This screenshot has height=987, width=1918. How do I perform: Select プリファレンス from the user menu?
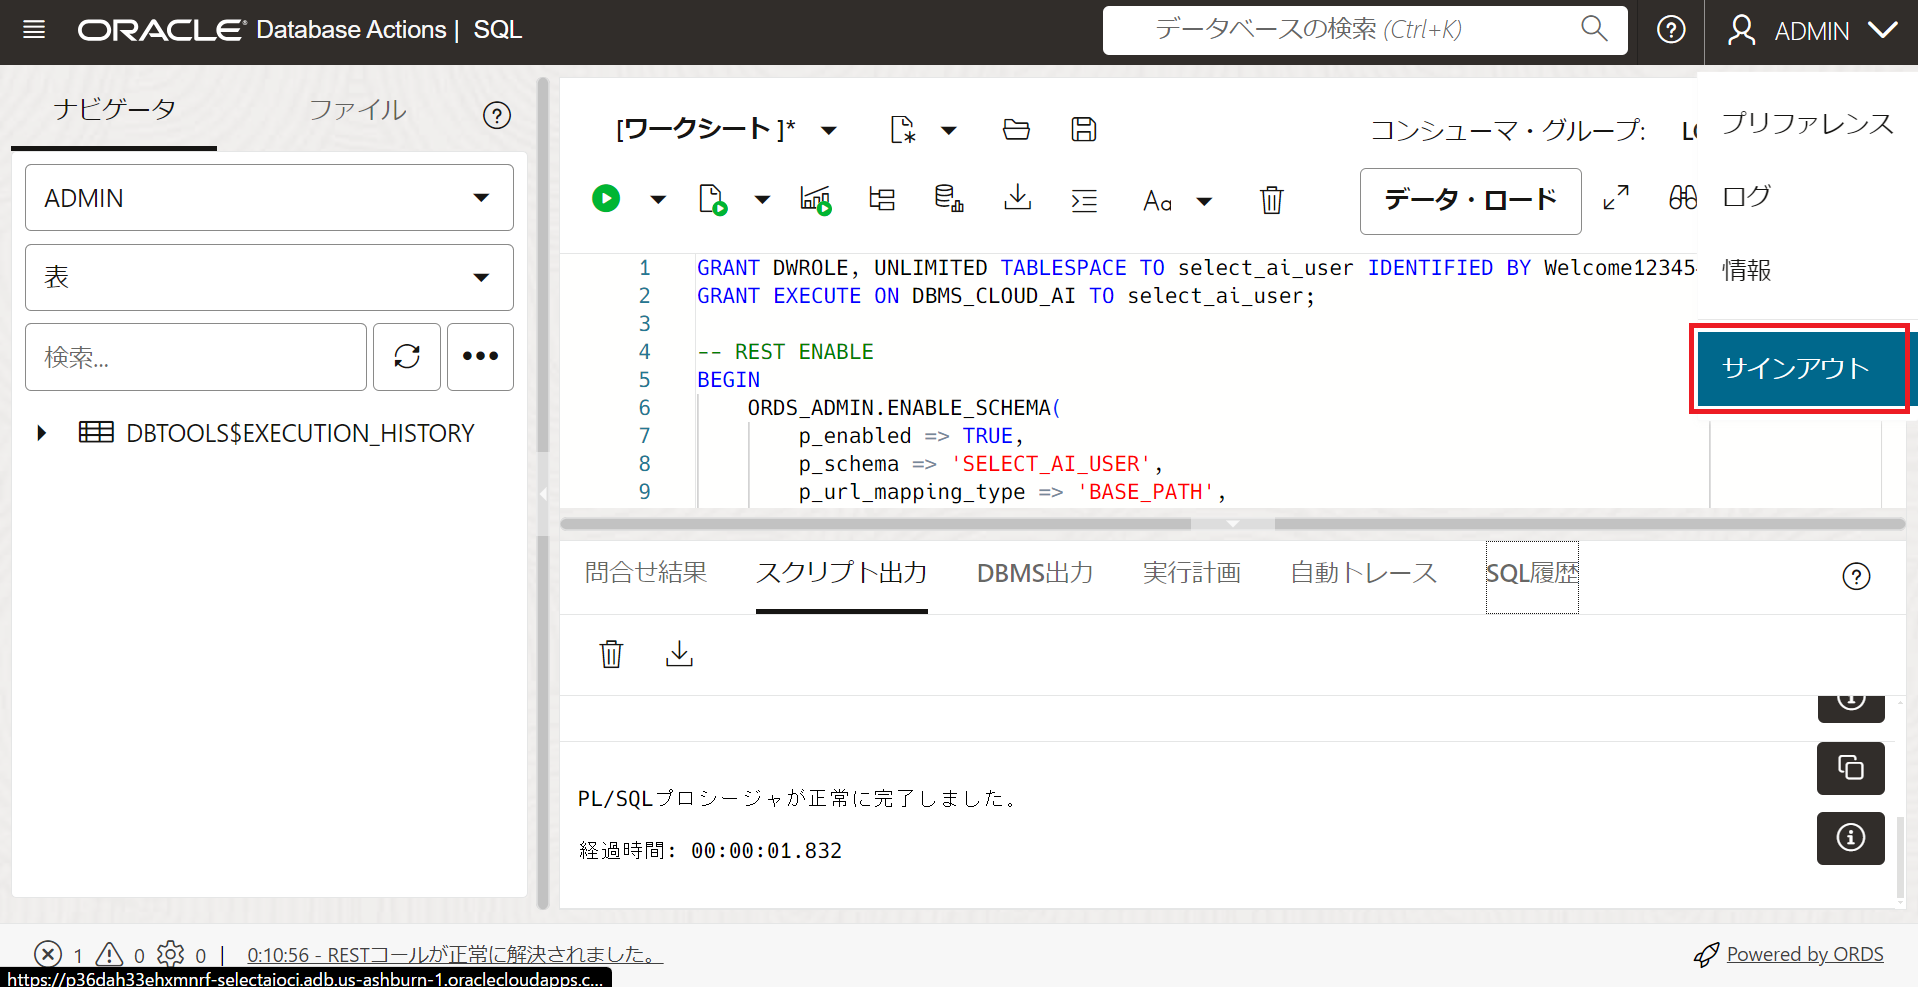[x=1807, y=123]
